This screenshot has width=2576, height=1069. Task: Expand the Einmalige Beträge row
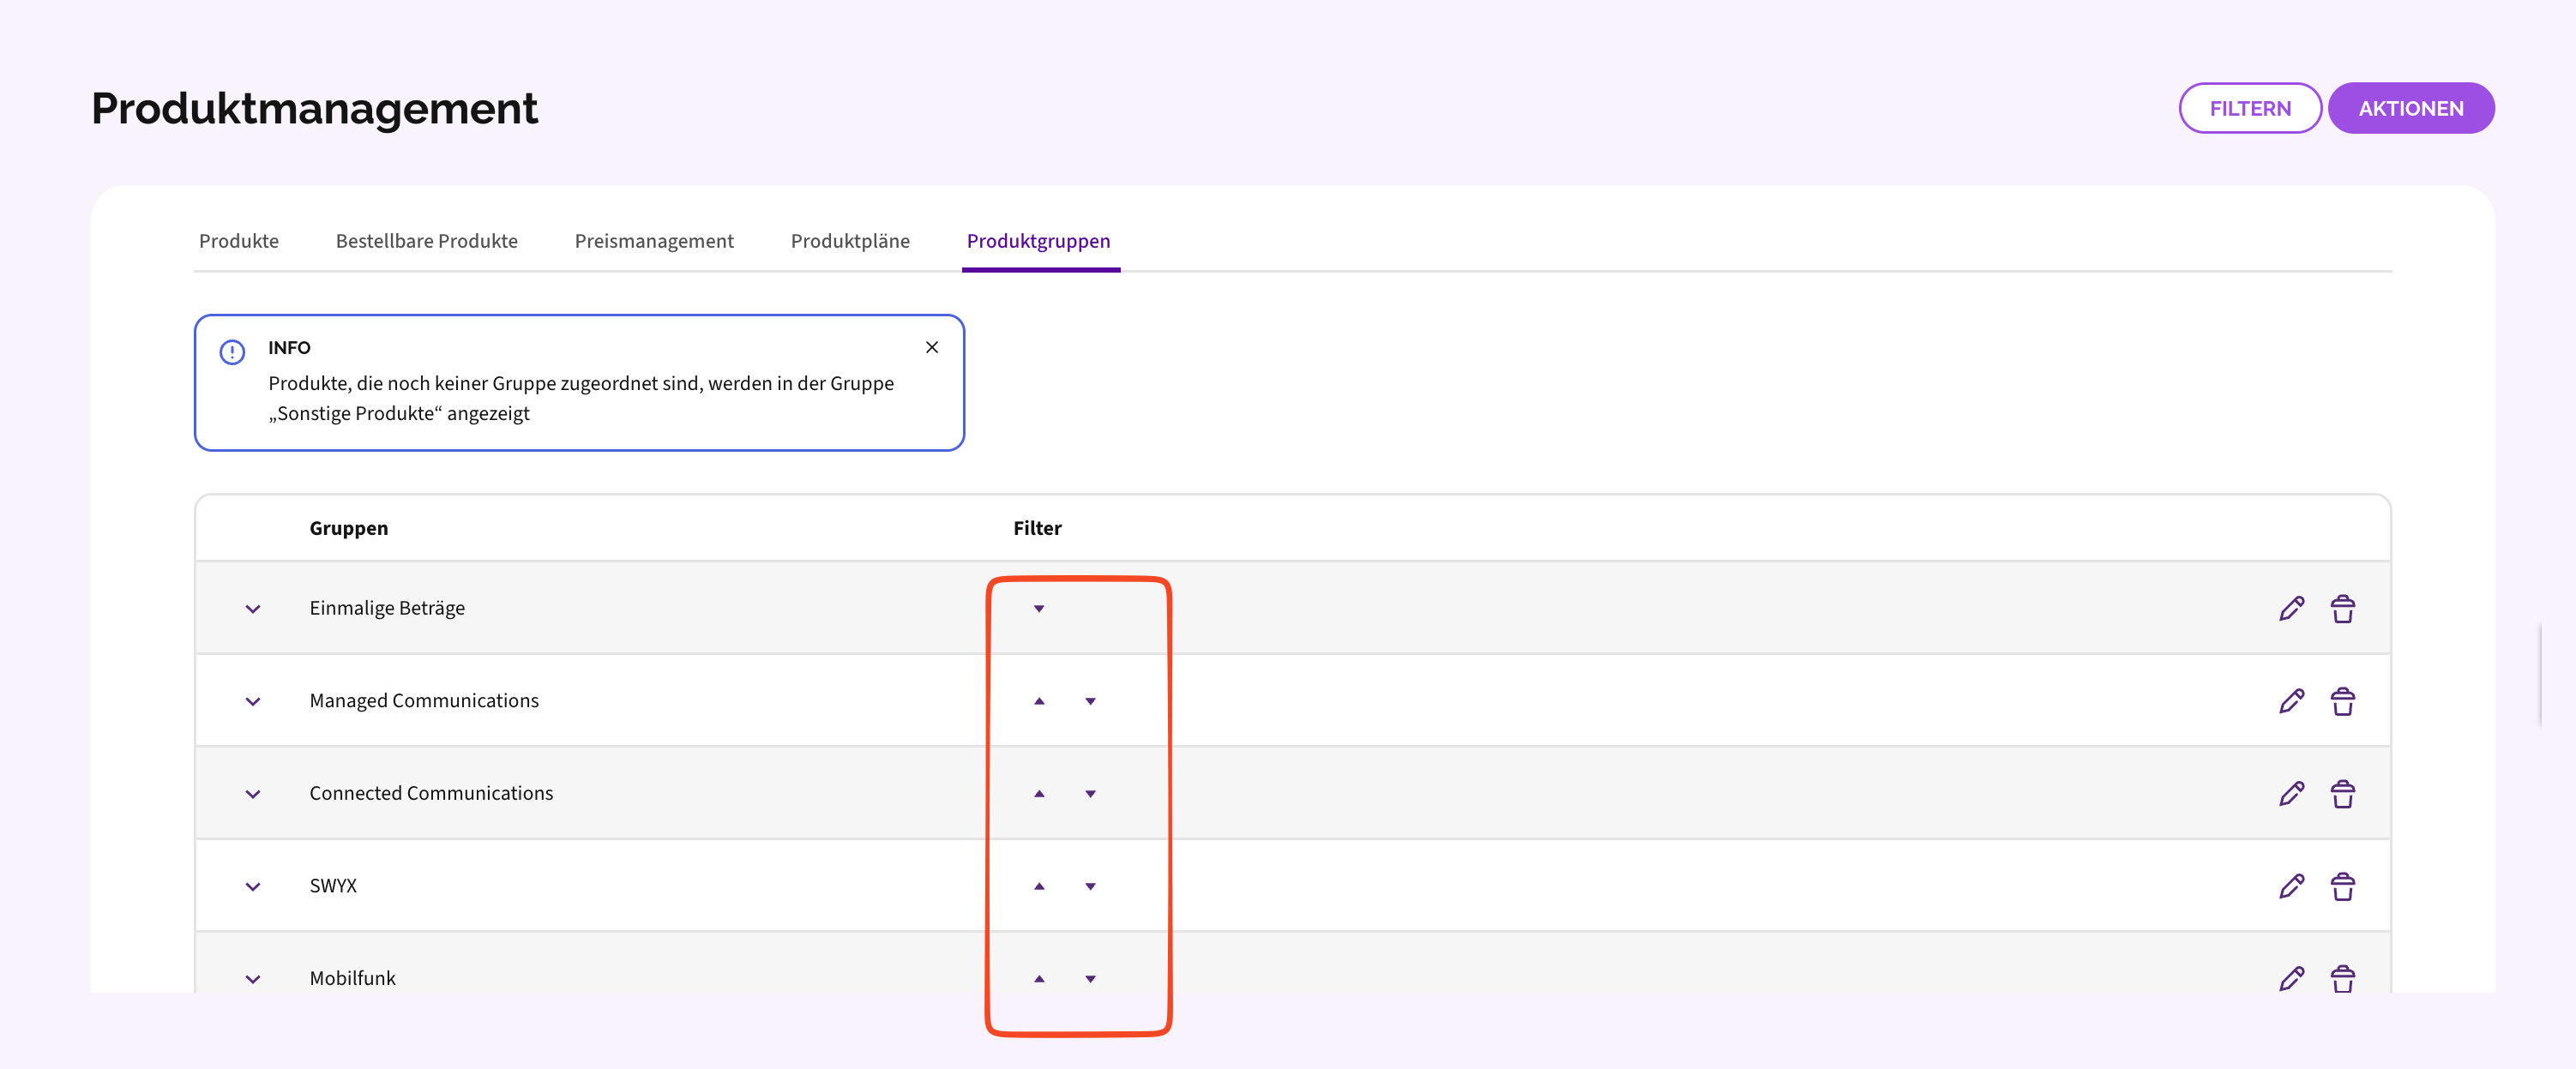coord(253,609)
